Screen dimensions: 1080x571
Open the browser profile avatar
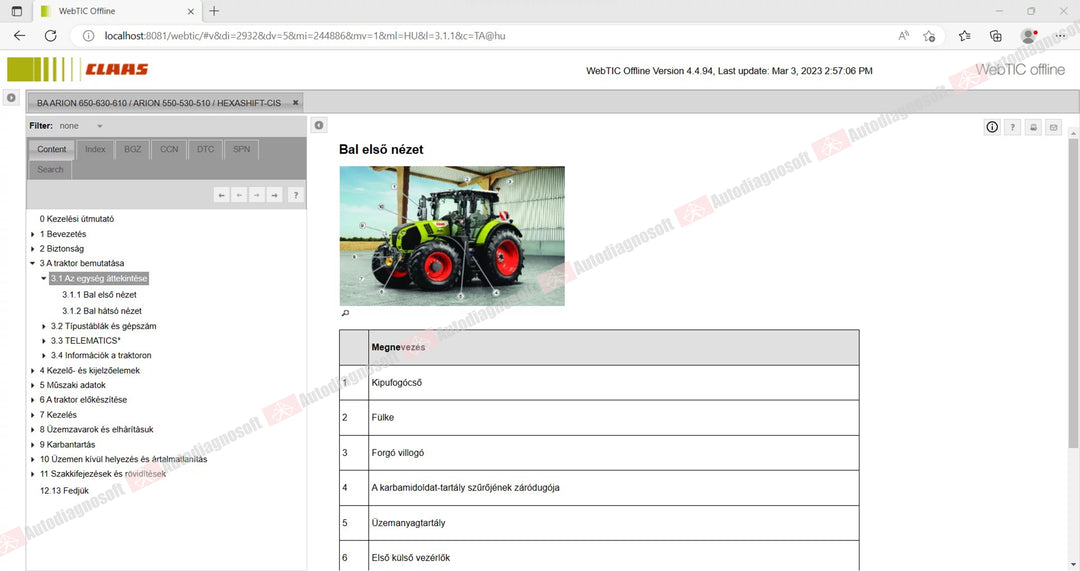tap(1029, 36)
